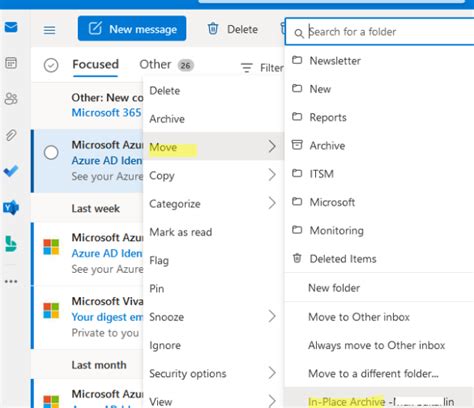Click the Microsoft logo of Viva message
This screenshot has width=474, height=408.
point(51,310)
